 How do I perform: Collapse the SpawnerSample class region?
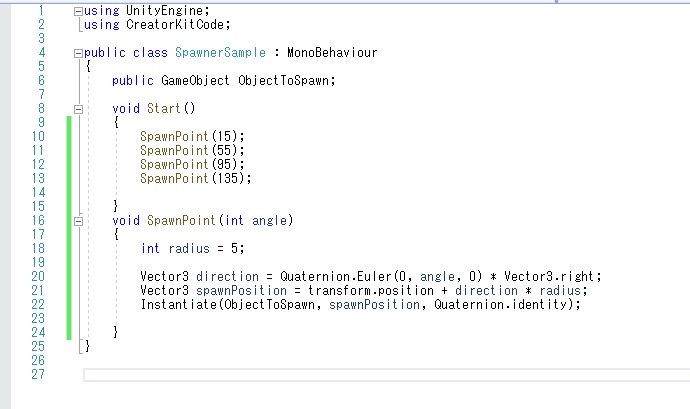[78, 53]
